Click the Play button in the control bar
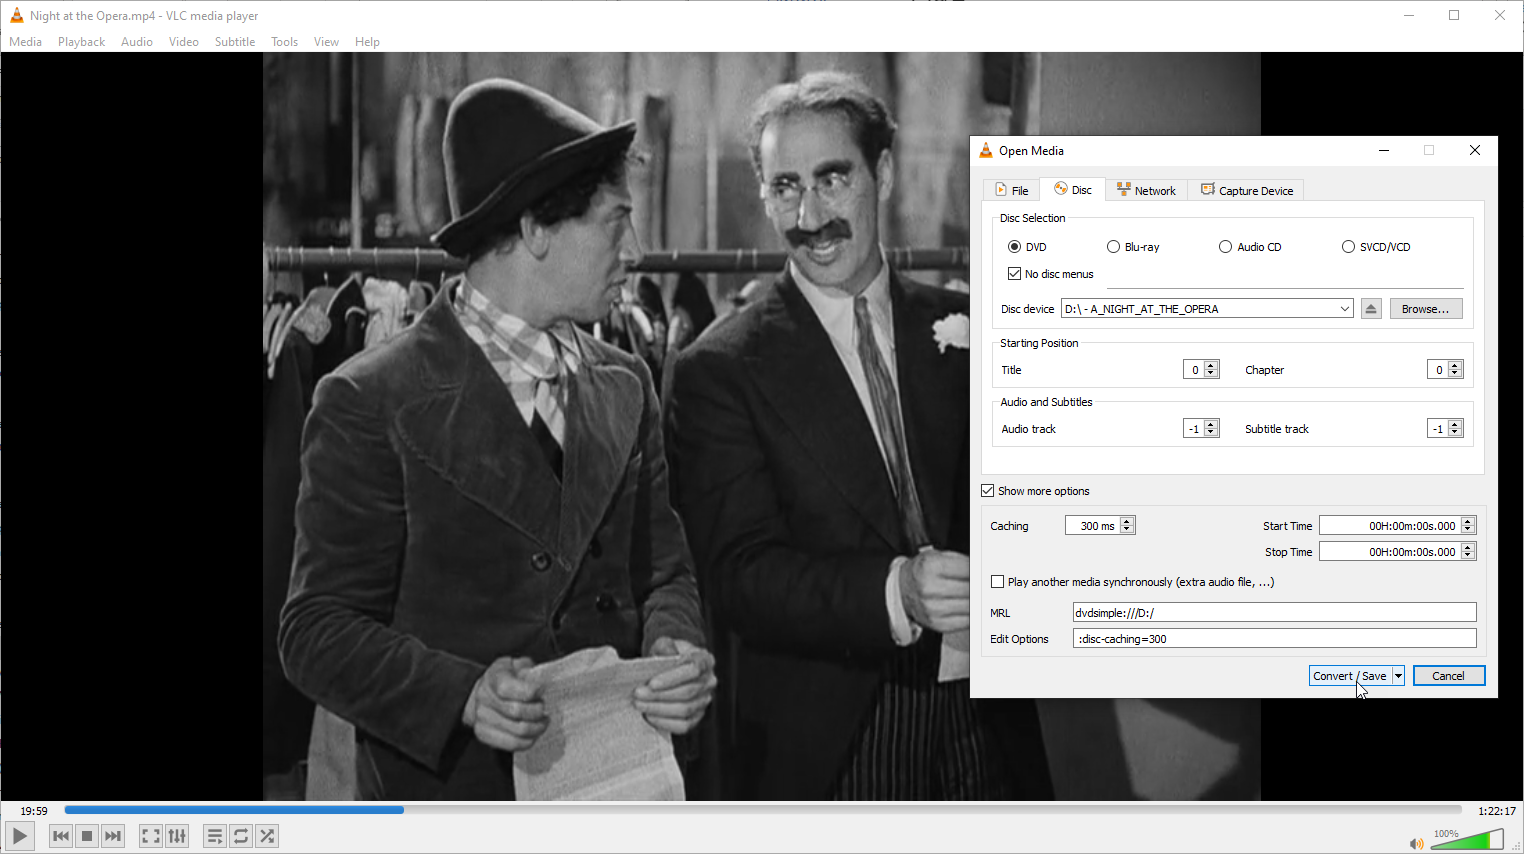 (20, 836)
